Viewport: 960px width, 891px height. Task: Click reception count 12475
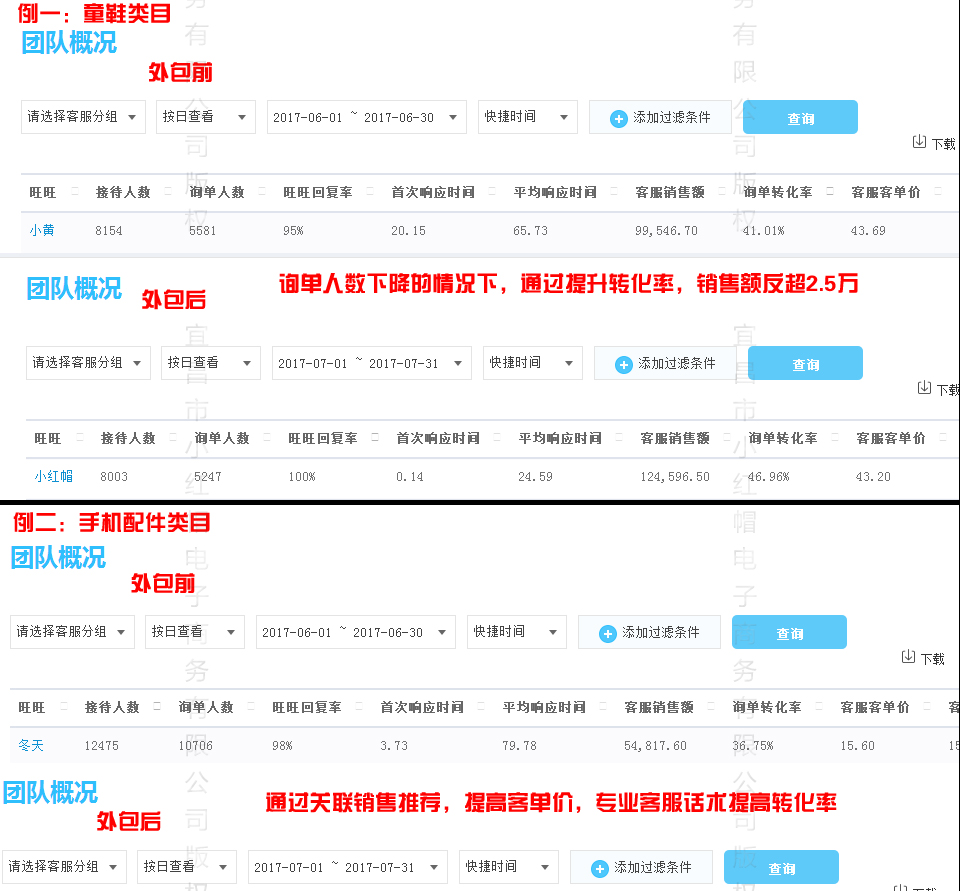102,746
